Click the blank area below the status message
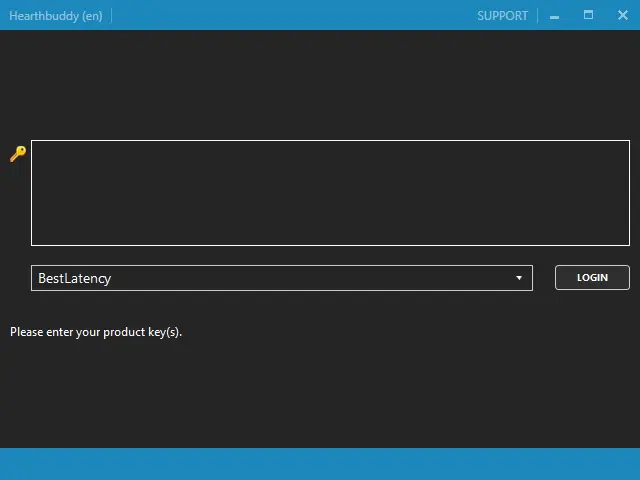The height and width of the screenshot is (480, 640). click(x=320, y=395)
